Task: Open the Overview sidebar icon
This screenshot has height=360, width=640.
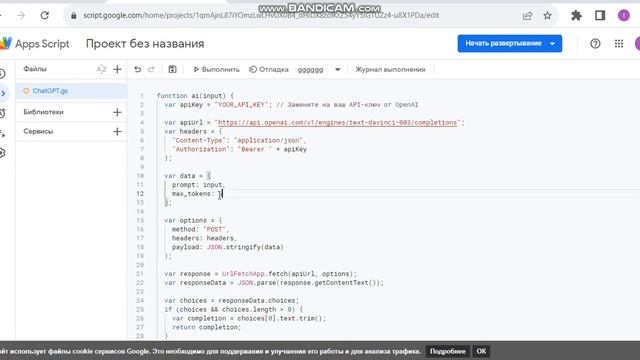Action: pos(2,74)
